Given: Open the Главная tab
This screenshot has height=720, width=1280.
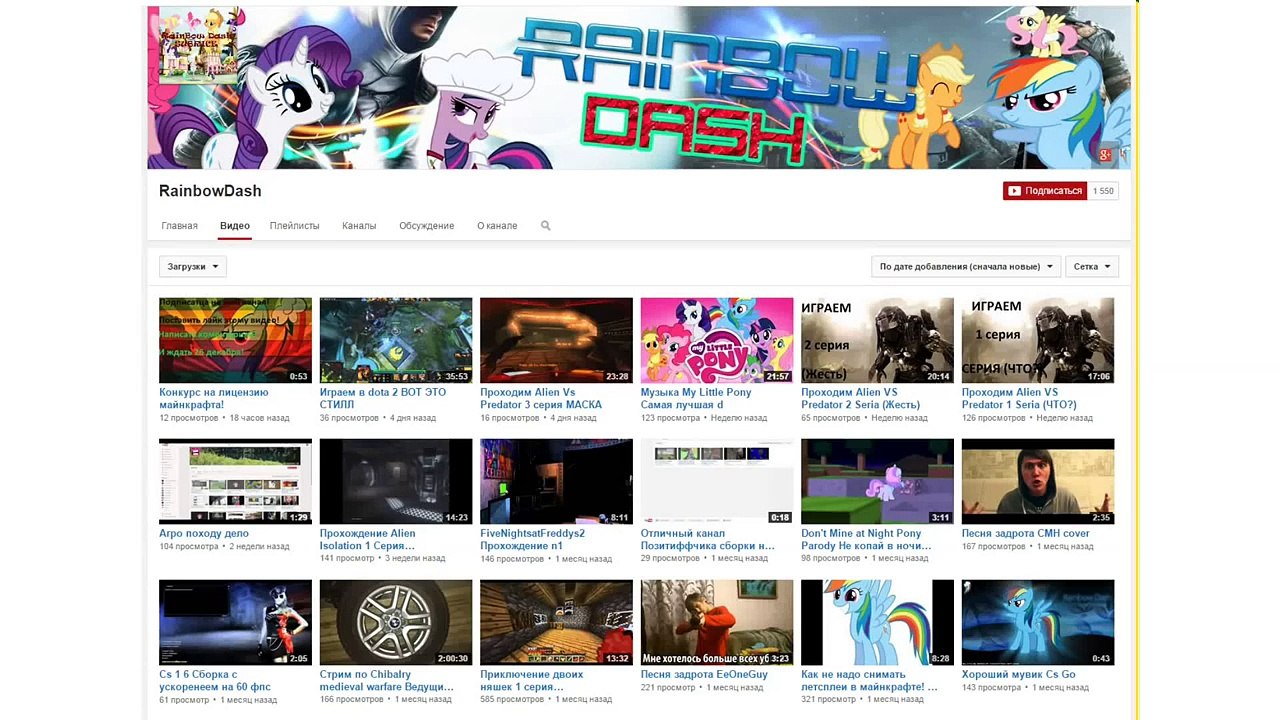Looking at the screenshot, I should pyautogui.click(x=180, y=226).
